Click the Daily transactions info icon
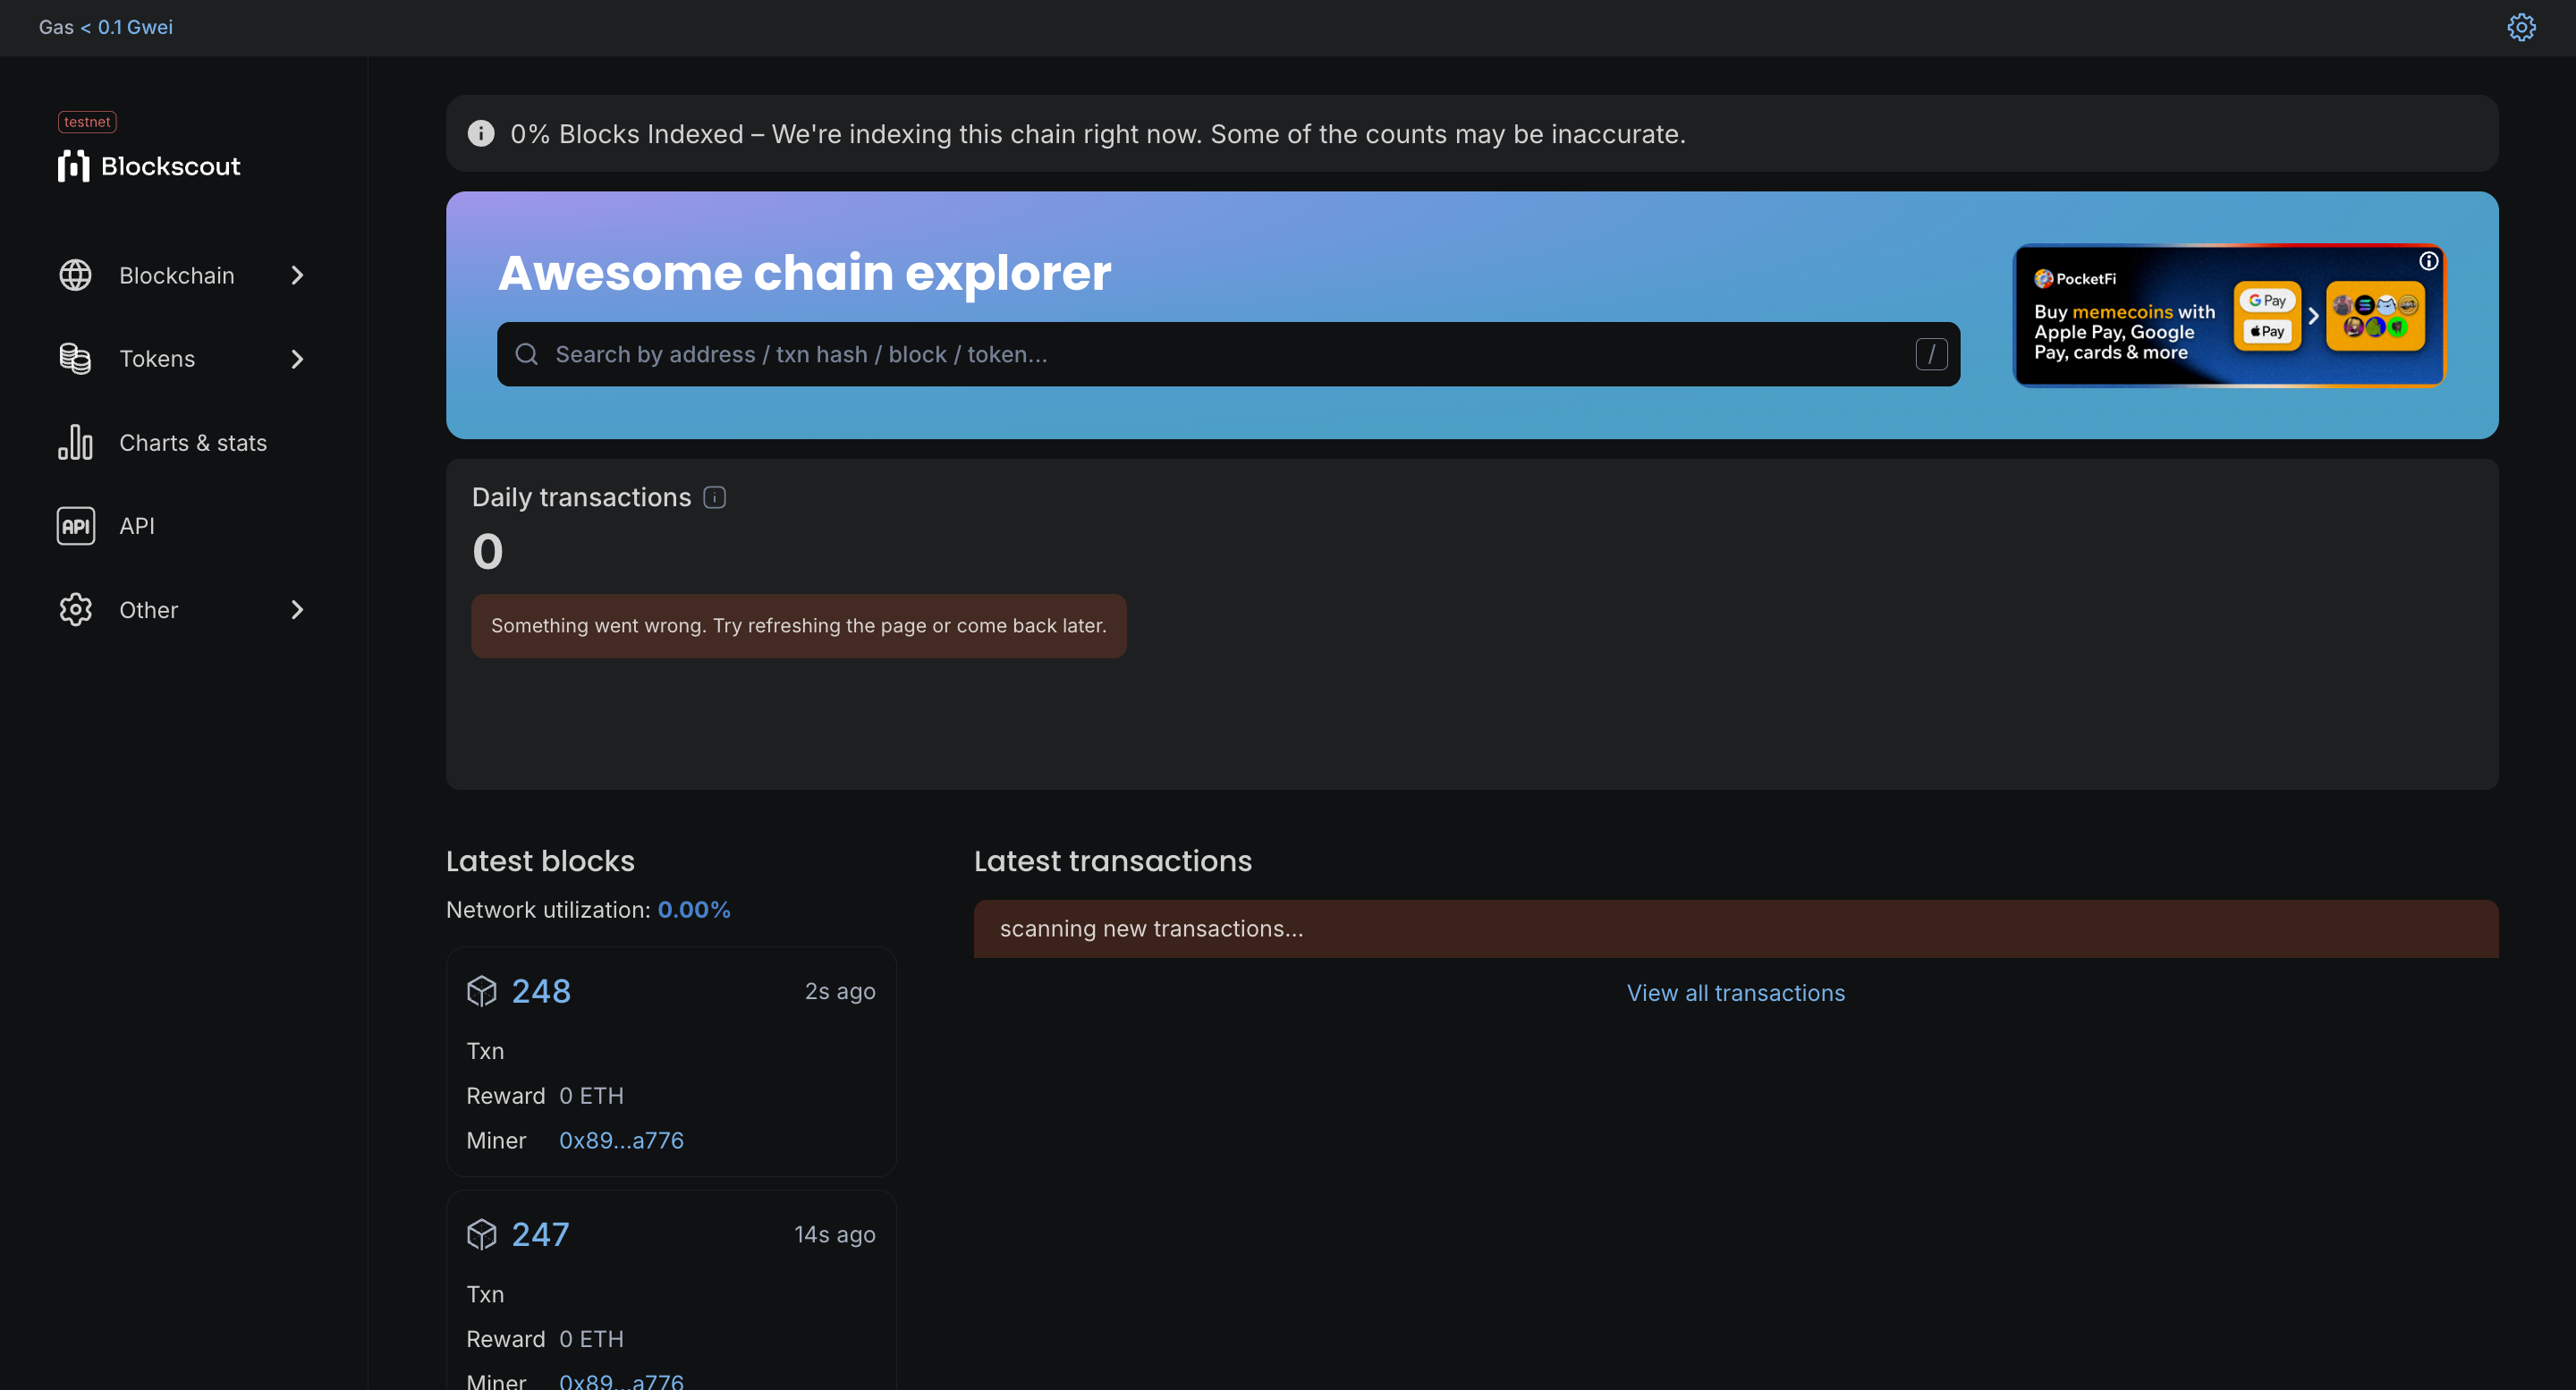This screenshot has width=2576, height=1390. click(x=714, y=497)
